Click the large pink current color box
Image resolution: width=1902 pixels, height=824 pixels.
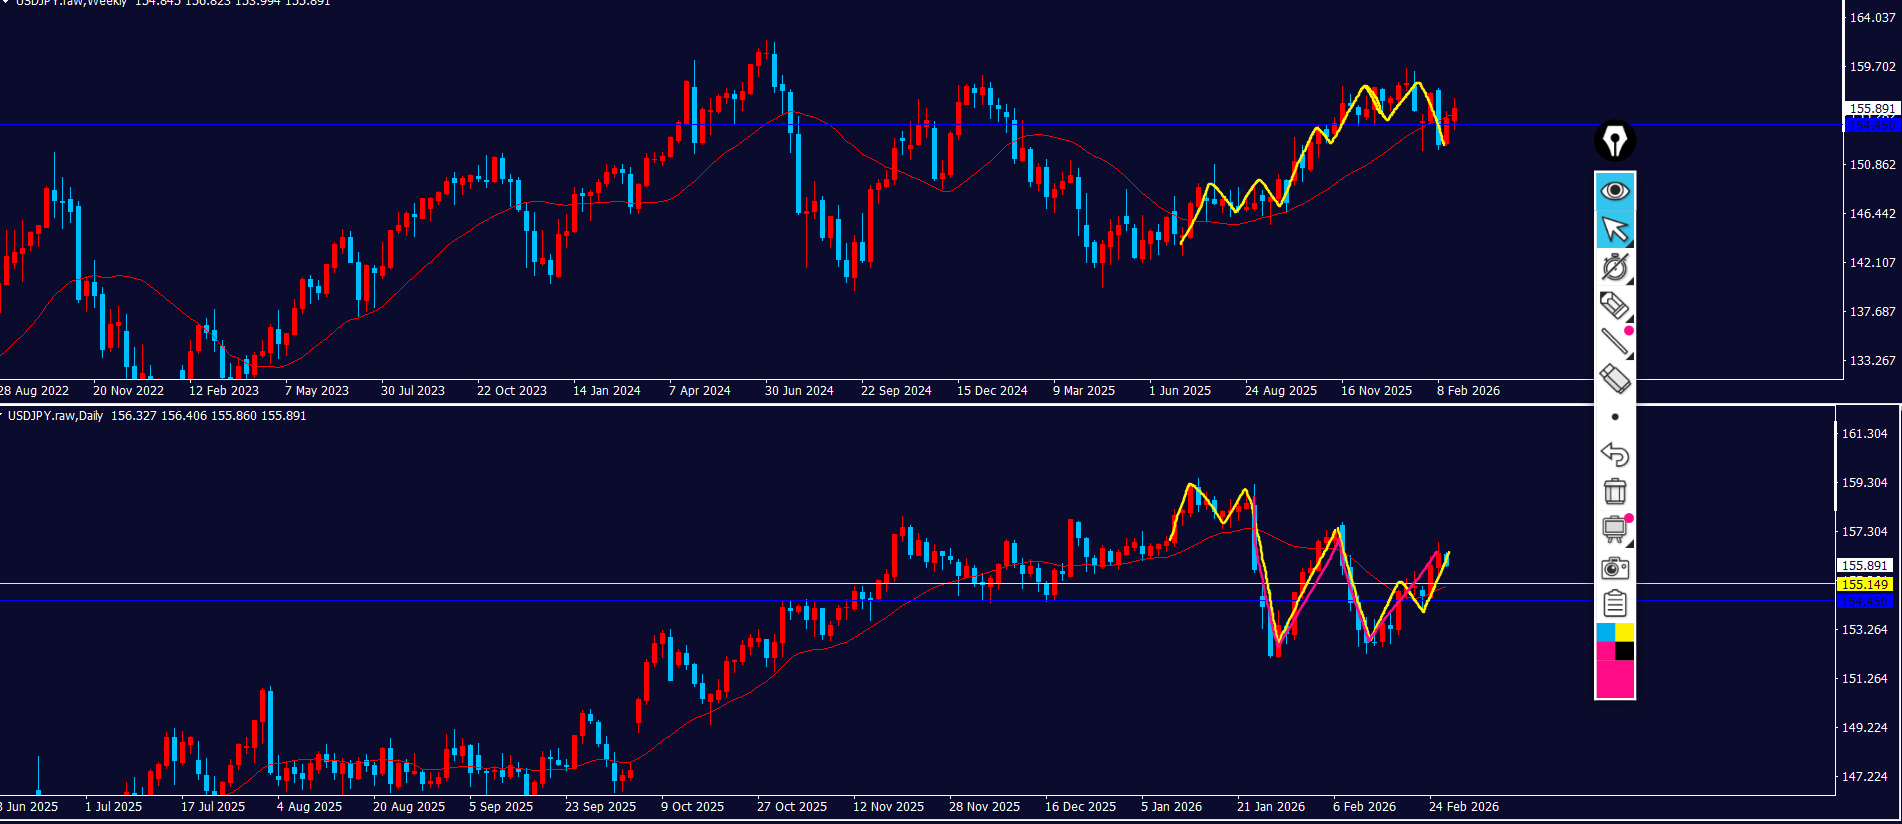(1614, 679)
